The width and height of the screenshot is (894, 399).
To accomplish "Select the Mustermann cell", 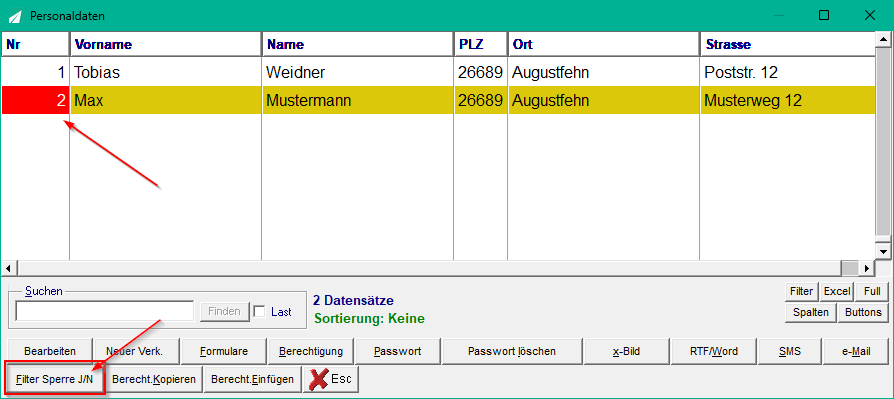I will click(358, 100).
